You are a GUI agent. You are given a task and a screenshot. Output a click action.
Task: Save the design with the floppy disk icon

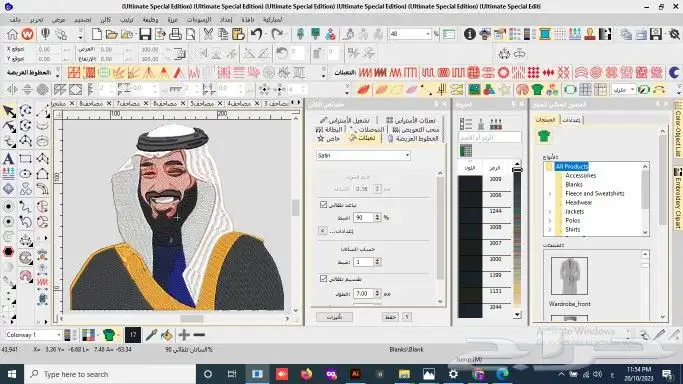(145, 34)
